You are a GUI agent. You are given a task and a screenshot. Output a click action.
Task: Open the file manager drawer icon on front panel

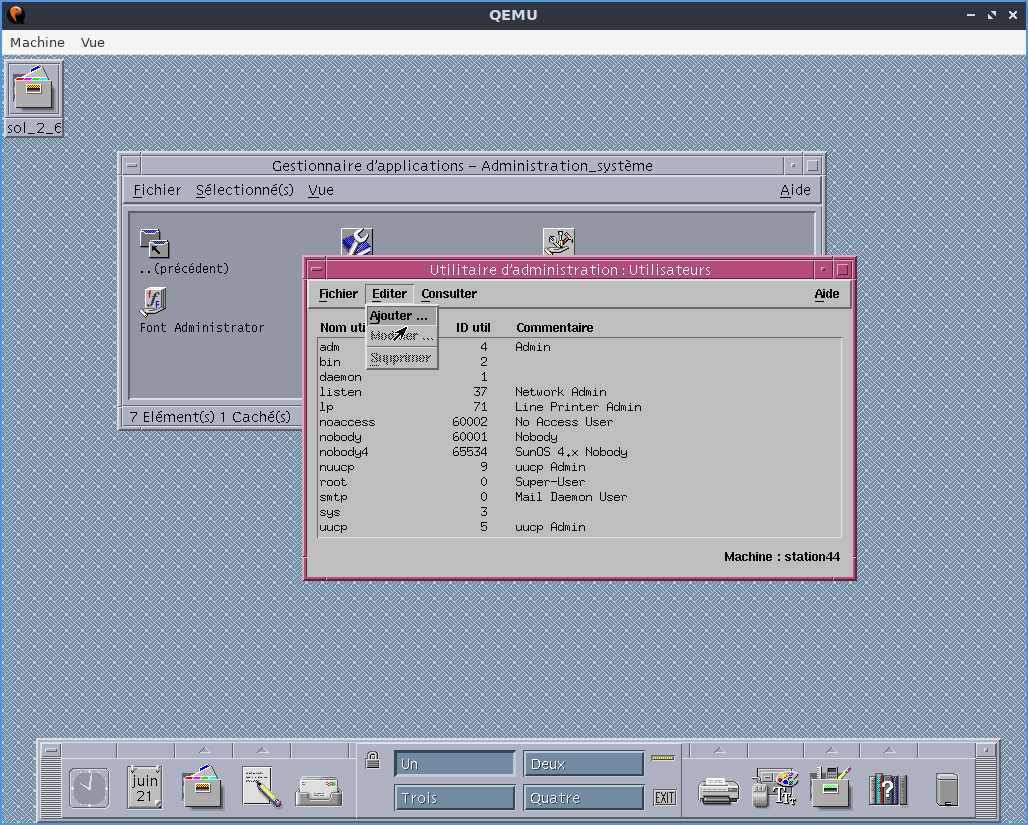pyautogui.click(x=203, y=786)
